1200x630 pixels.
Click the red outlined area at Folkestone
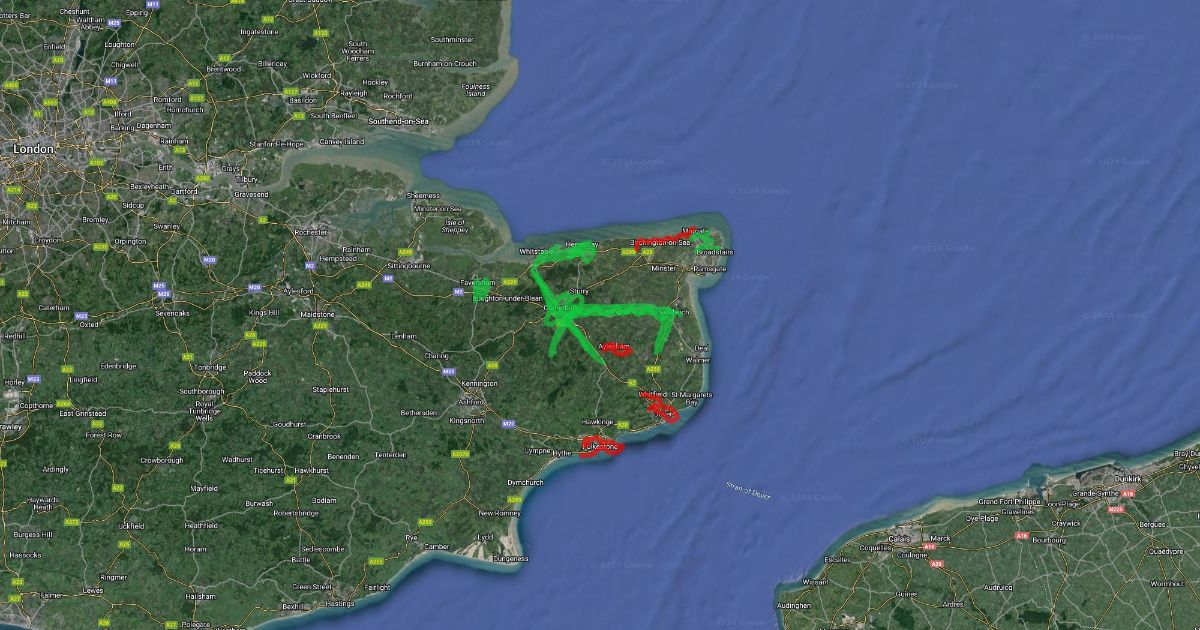[601, 446]
